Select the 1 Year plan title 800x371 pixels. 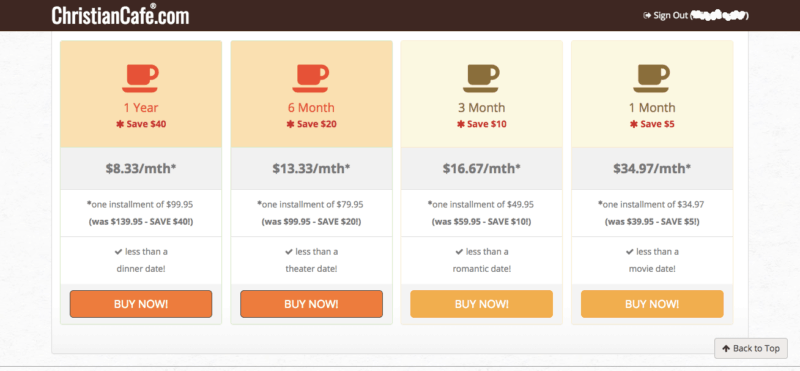[141, 108]
